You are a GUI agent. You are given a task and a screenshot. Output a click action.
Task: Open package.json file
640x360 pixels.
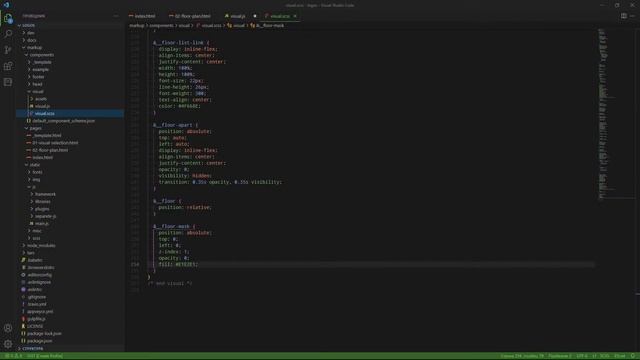tap(40, 341)
